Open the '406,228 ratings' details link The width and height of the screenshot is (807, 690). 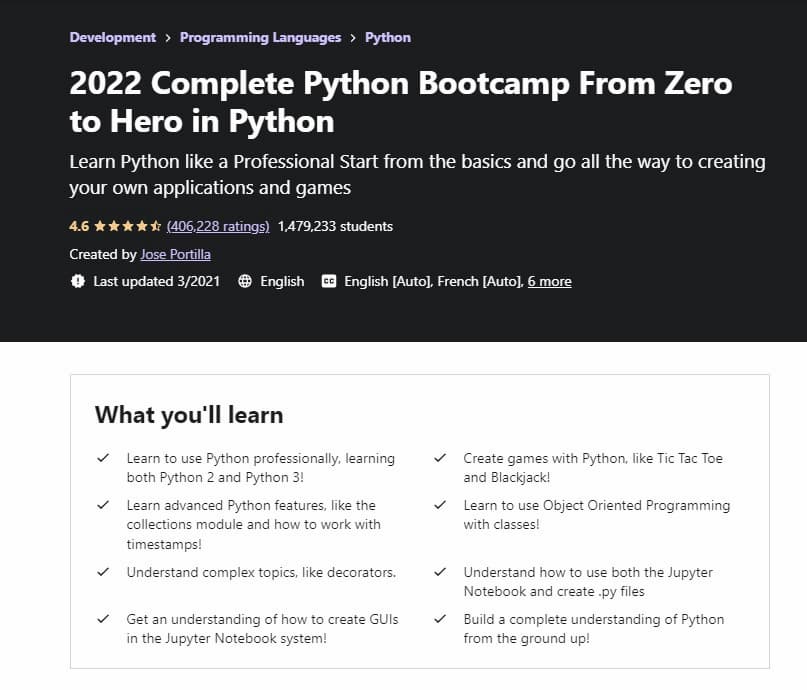pyautogui.click(x=217, y=226)
